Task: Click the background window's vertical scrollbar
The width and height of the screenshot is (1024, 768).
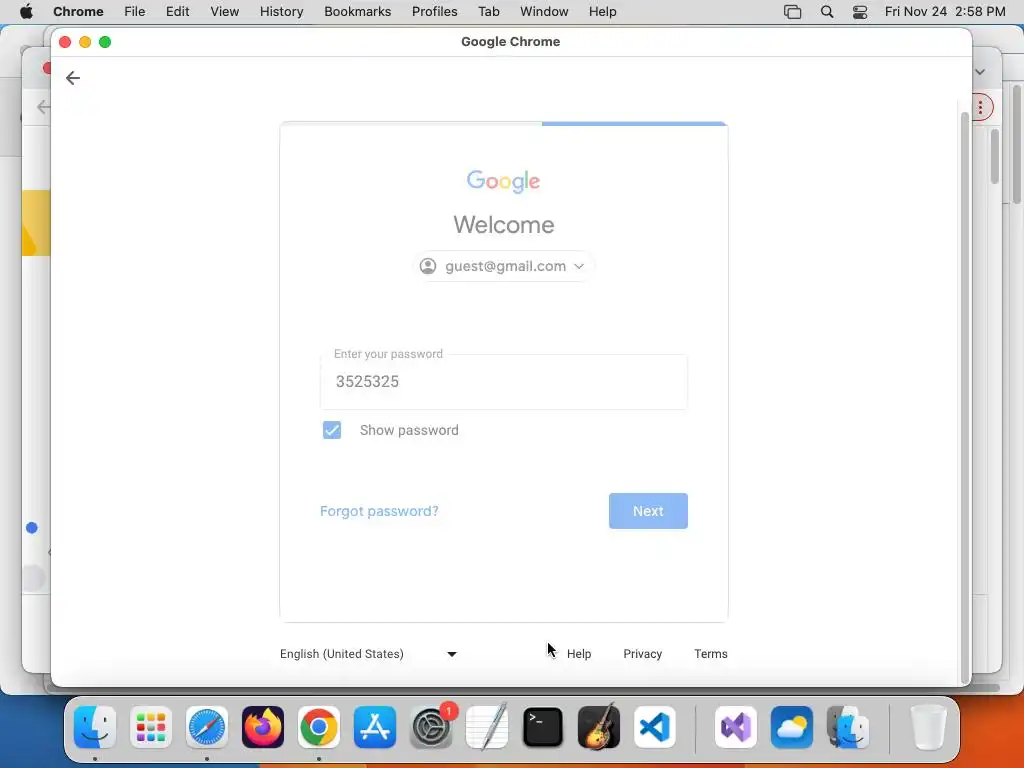Action: [995, 157]
